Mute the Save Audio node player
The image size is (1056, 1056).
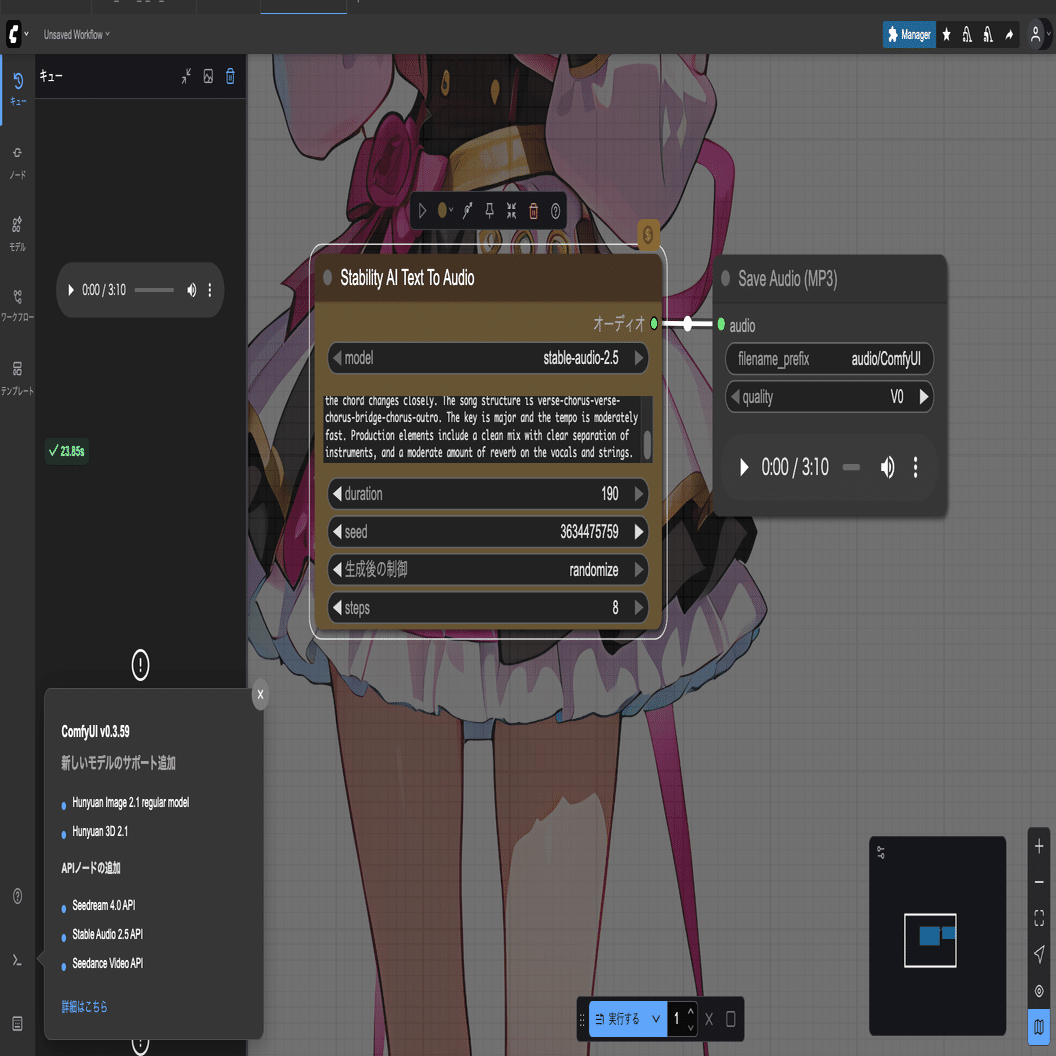[x=888, y=467]
